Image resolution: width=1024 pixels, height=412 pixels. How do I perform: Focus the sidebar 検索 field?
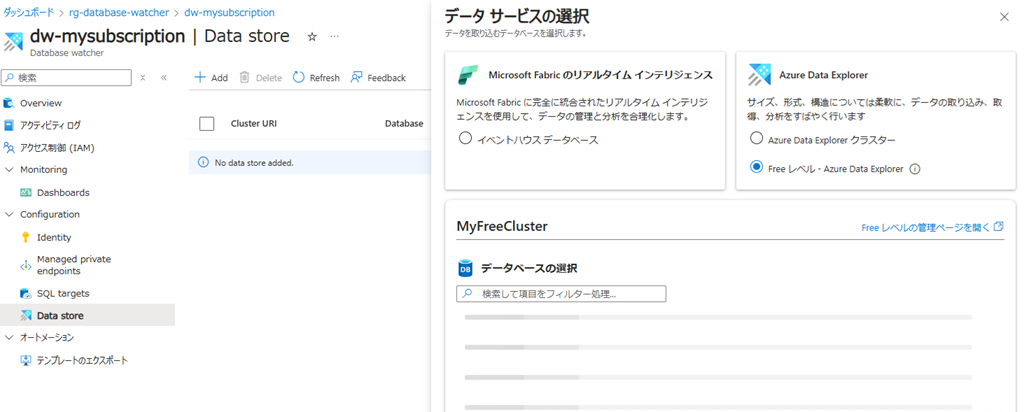point(67,78)
